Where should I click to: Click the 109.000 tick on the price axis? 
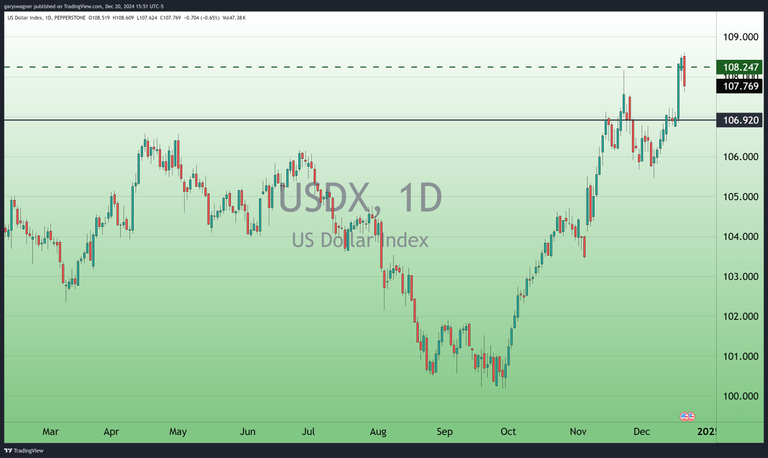[740, 37]
